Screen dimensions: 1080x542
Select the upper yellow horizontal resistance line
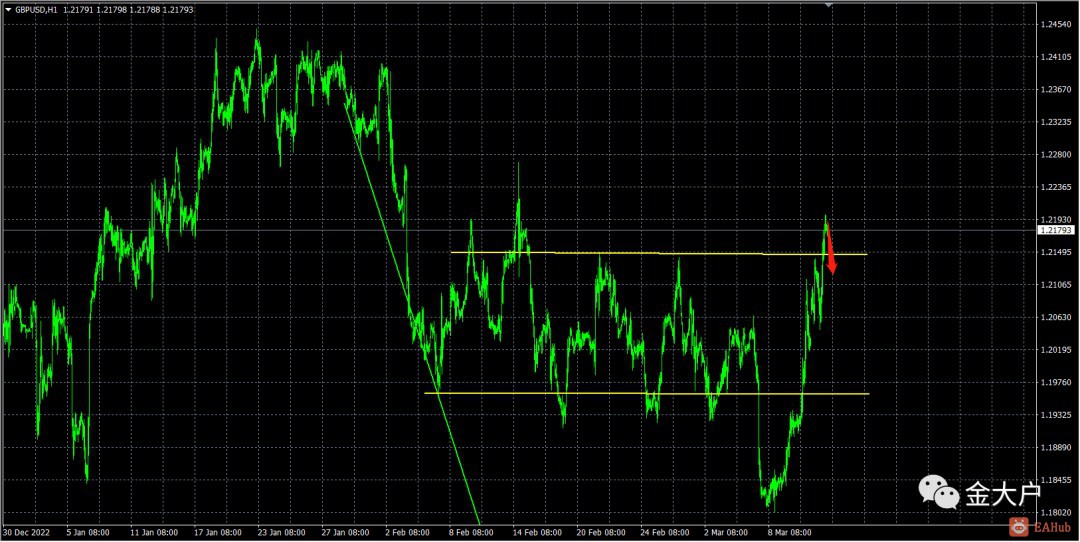pyautogui.click(x=658, y=253)
